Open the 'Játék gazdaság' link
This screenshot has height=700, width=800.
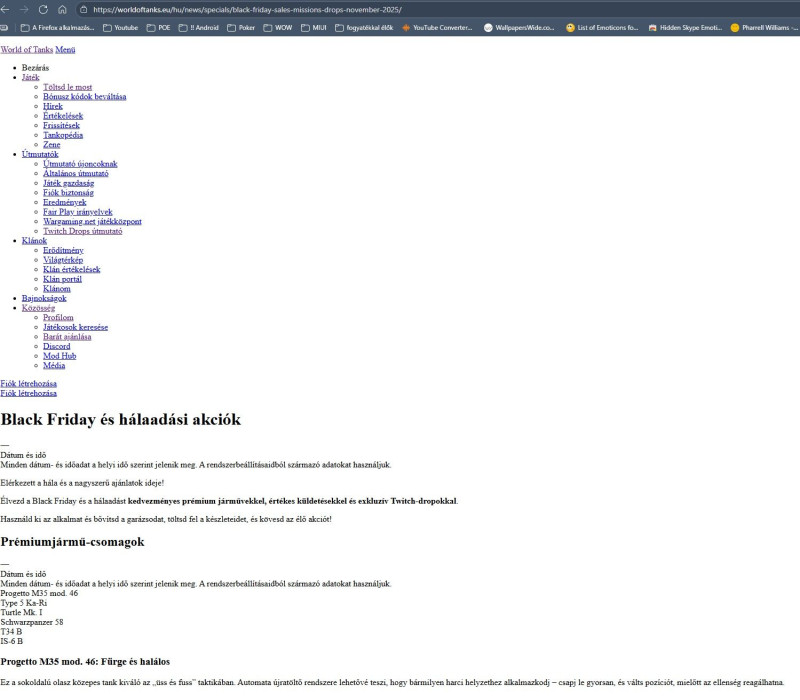[68, 183]
